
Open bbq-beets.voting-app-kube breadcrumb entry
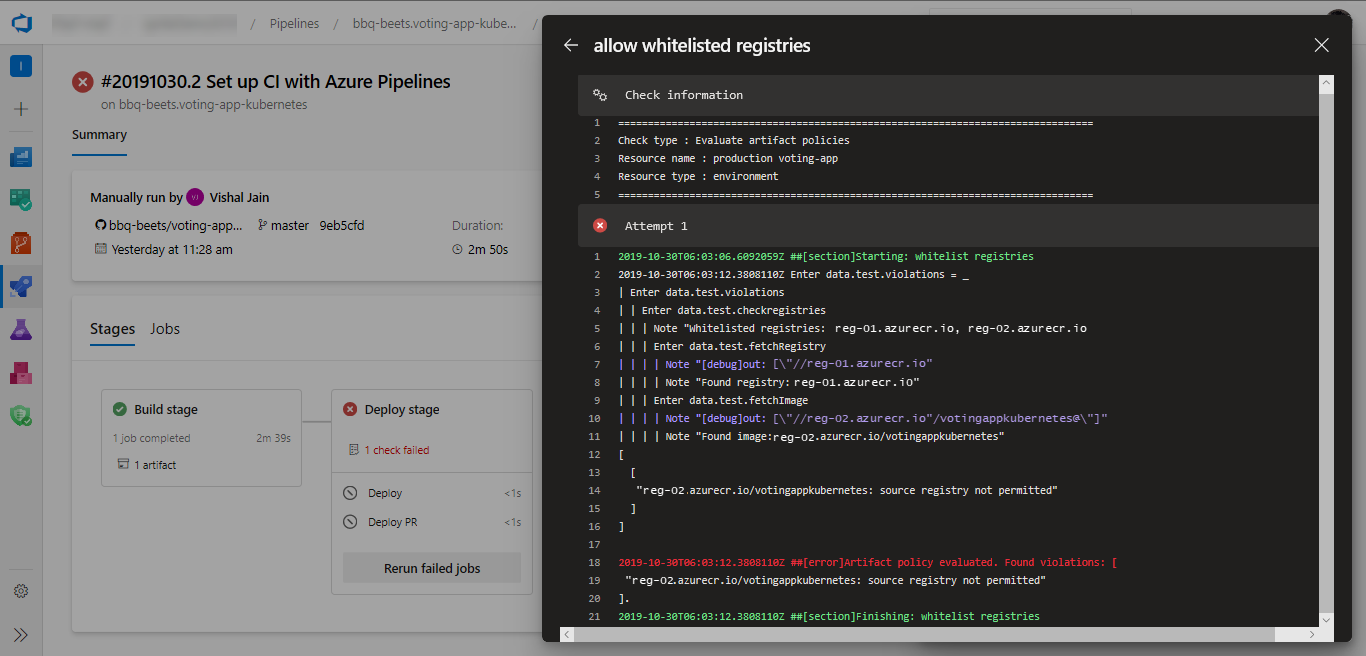434,22
